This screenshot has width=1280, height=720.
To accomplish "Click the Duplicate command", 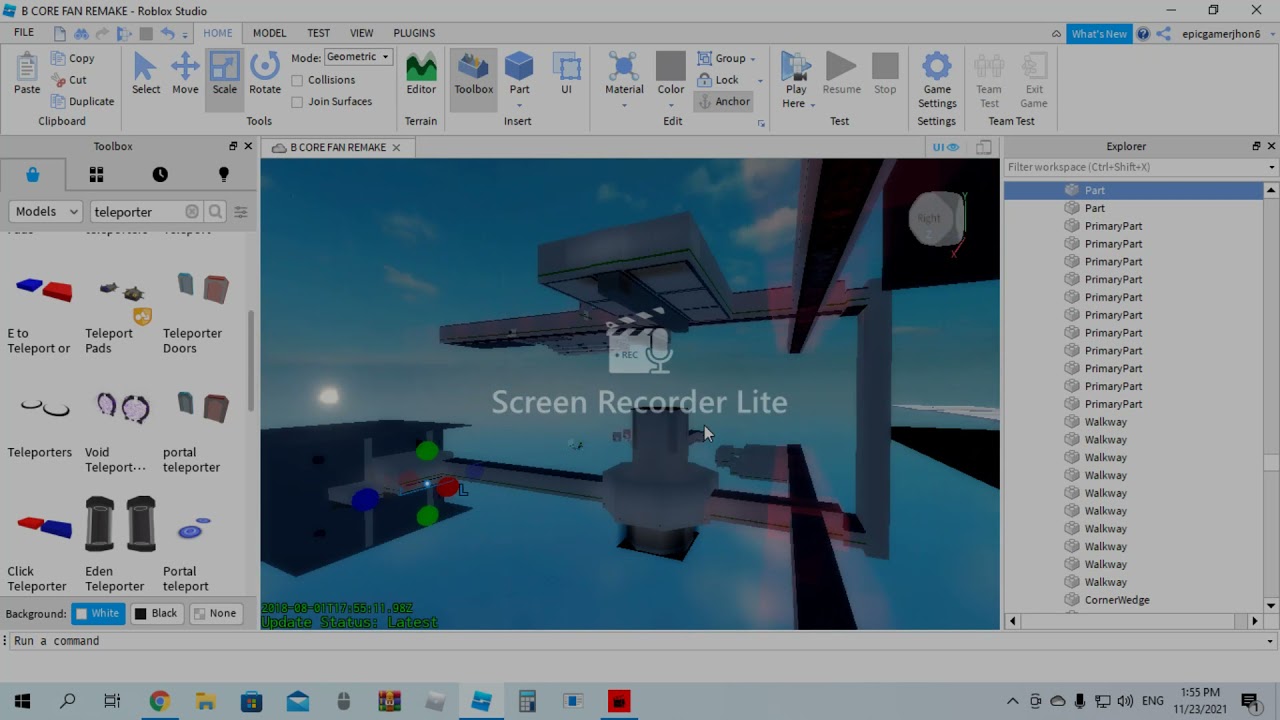I will [82, 101].
